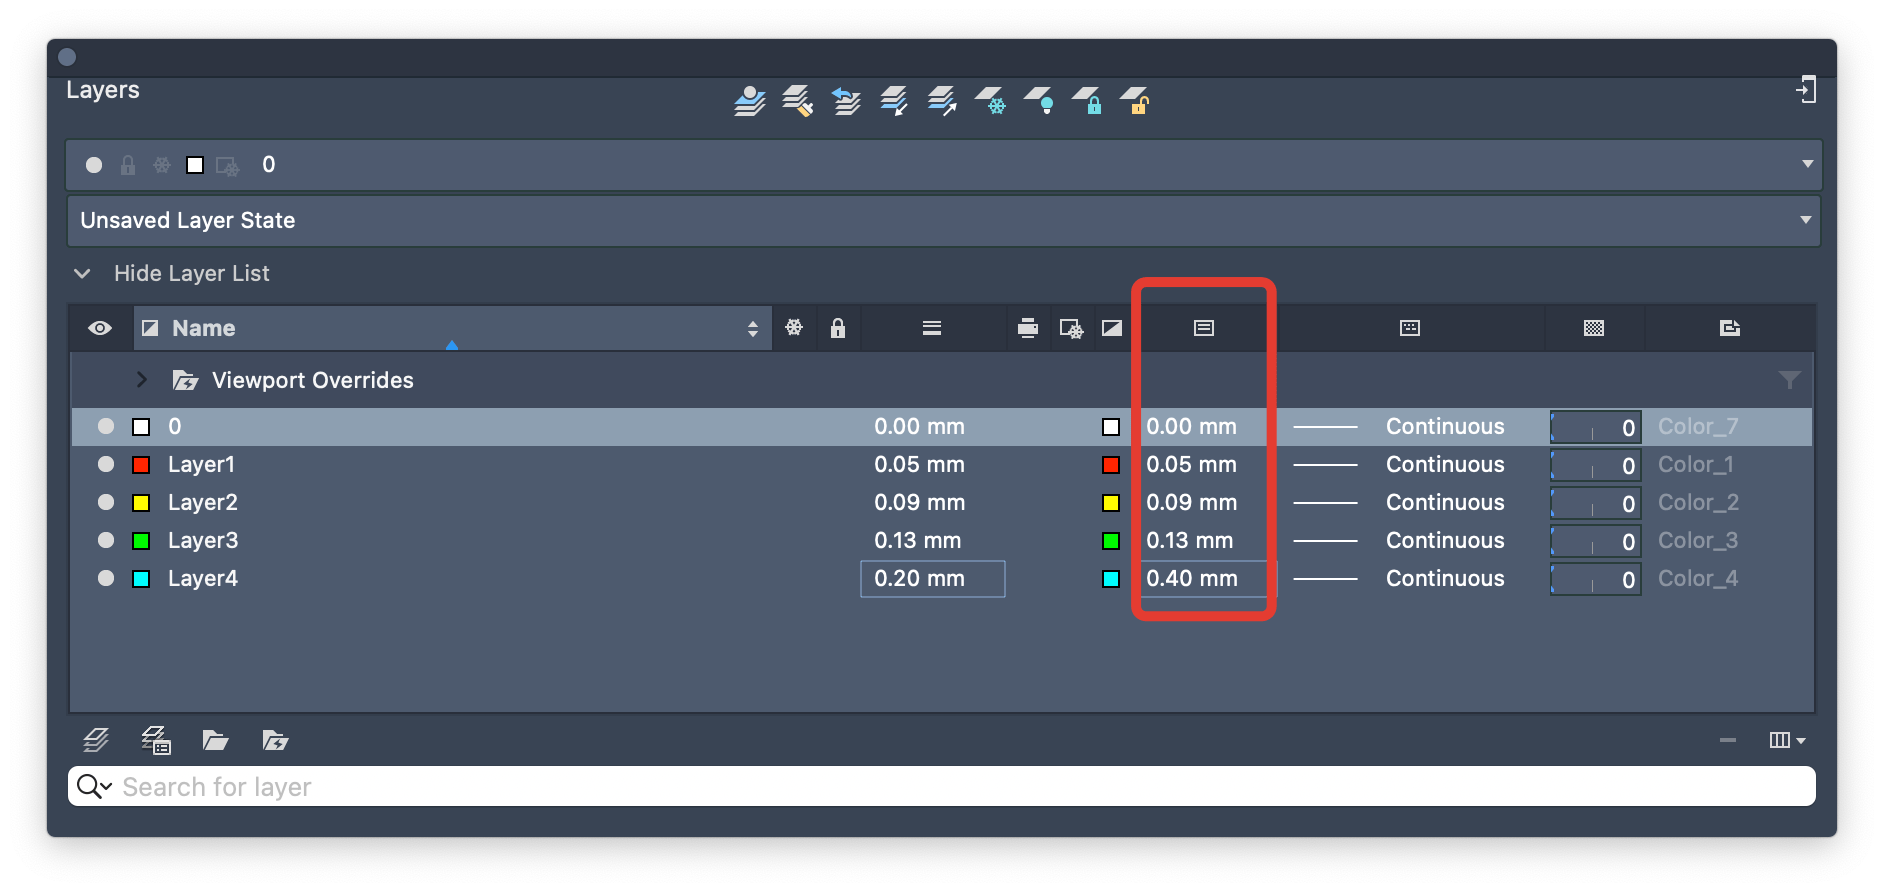Select the Layer Match brush tool
The height and width of the screenshot is (892, 1884).
pyautogui.click(x=797, y=101)
